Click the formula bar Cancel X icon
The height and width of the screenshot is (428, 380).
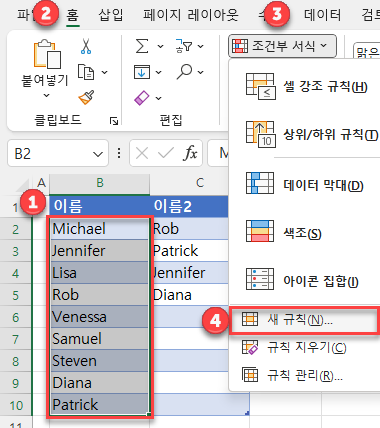click(142, 154)
